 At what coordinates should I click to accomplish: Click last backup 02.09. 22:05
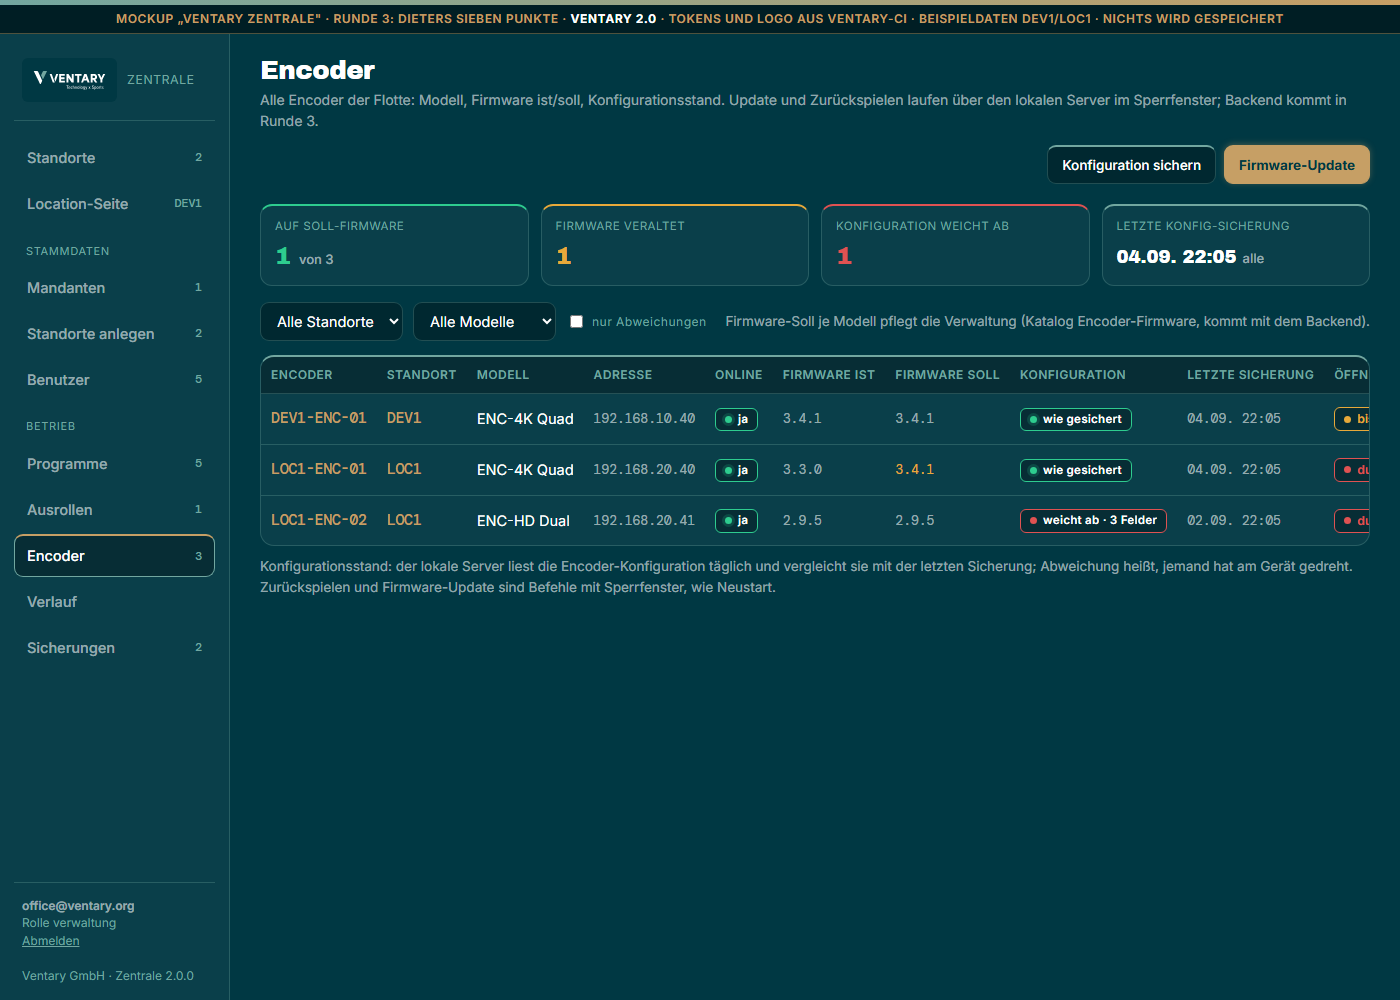[1233, 520]
